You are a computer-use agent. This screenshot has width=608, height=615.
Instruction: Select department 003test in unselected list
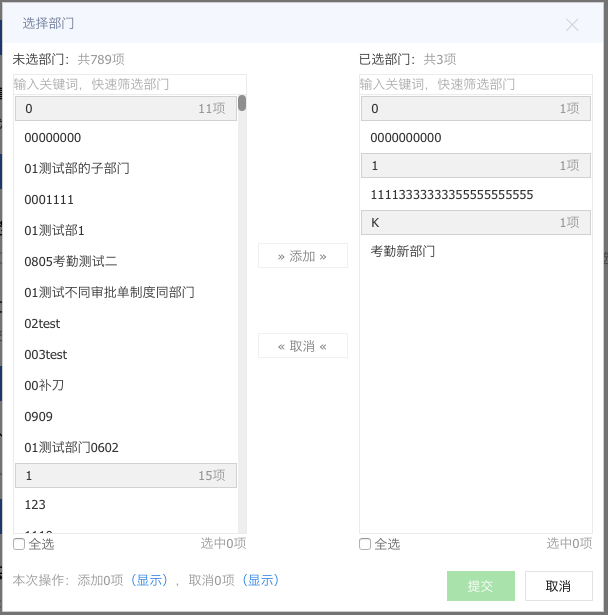[x=46, y=354]
